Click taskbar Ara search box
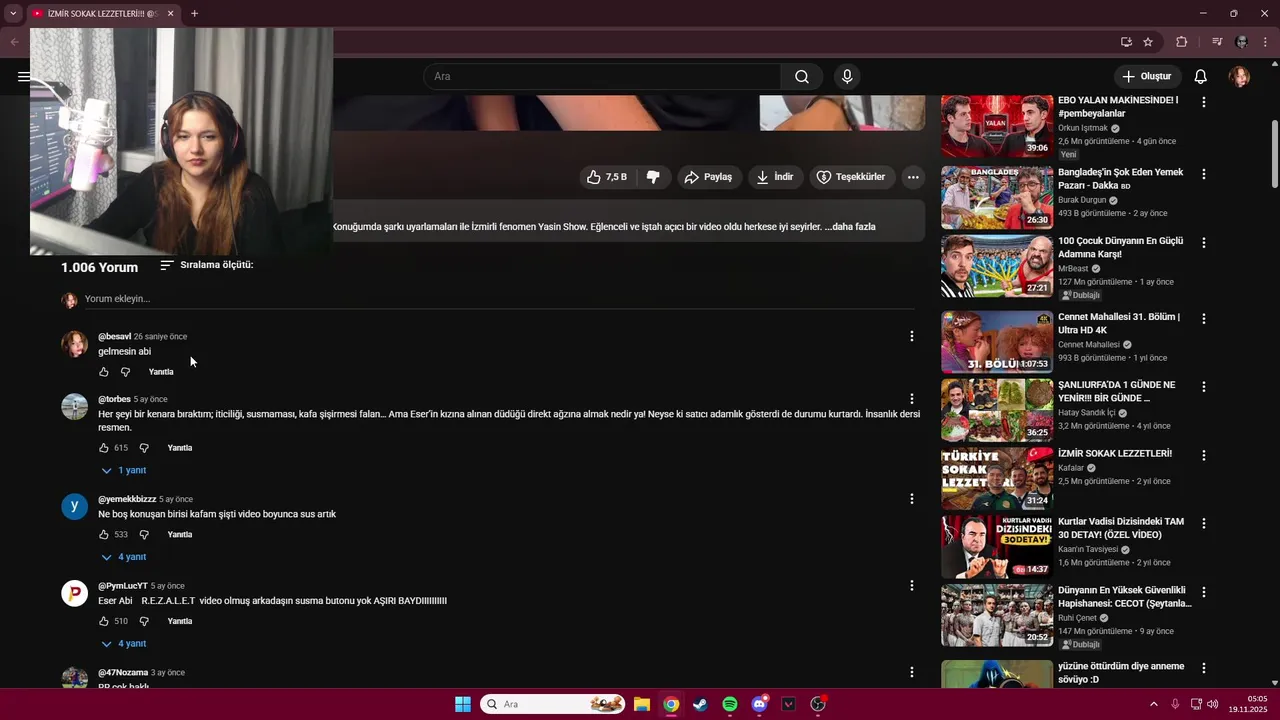The image size is (1280, 720). [x=553, y=704]
